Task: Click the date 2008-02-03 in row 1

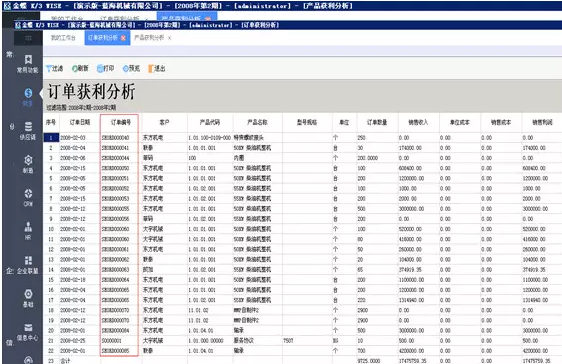Action: coord(73,138)
